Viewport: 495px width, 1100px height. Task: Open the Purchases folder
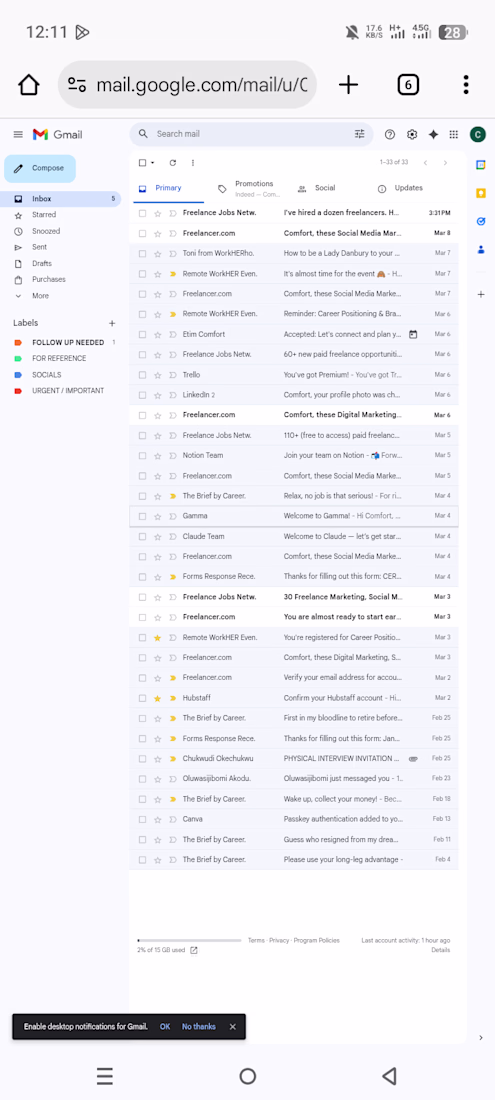click(48, 279)
